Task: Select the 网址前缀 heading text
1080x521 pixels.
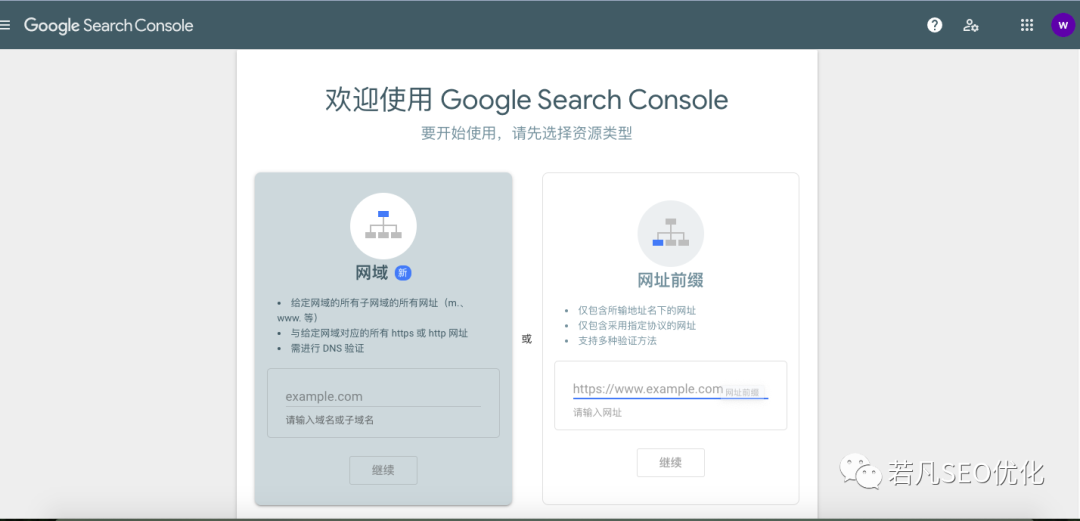Action: (x=670, y=280)
